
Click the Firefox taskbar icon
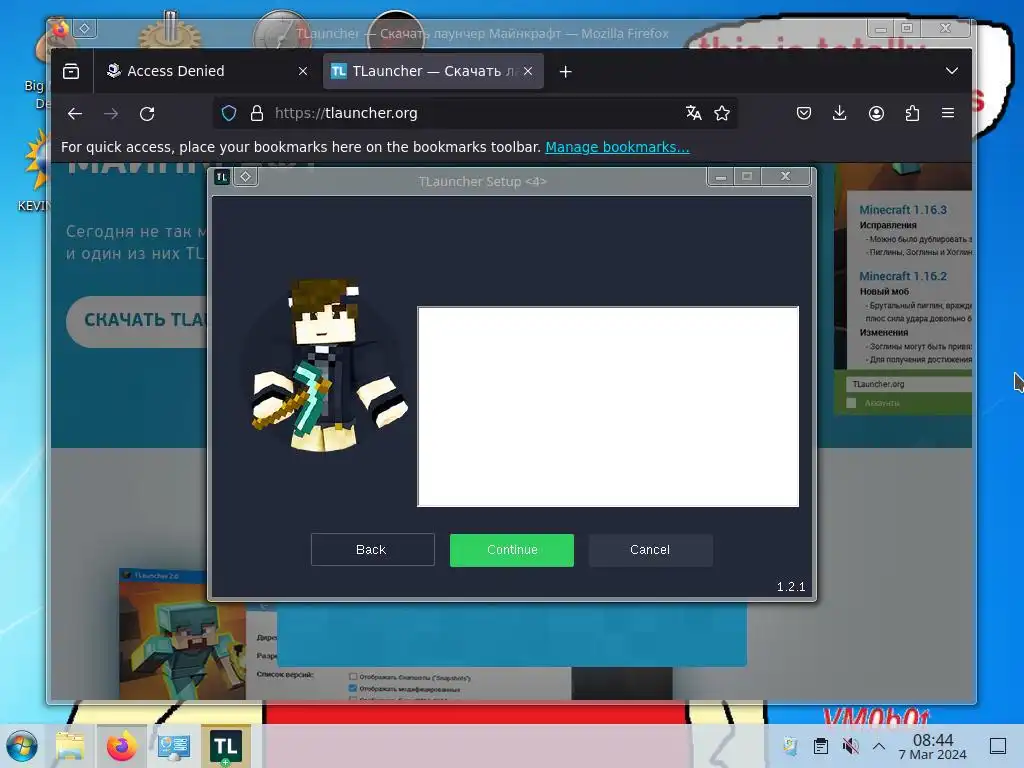point(121,746)
